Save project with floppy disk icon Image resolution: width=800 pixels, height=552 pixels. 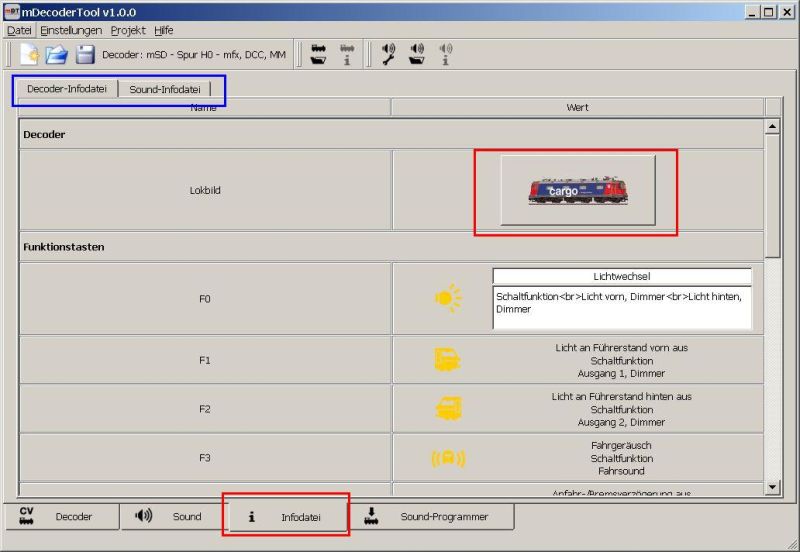click(85, 55)
